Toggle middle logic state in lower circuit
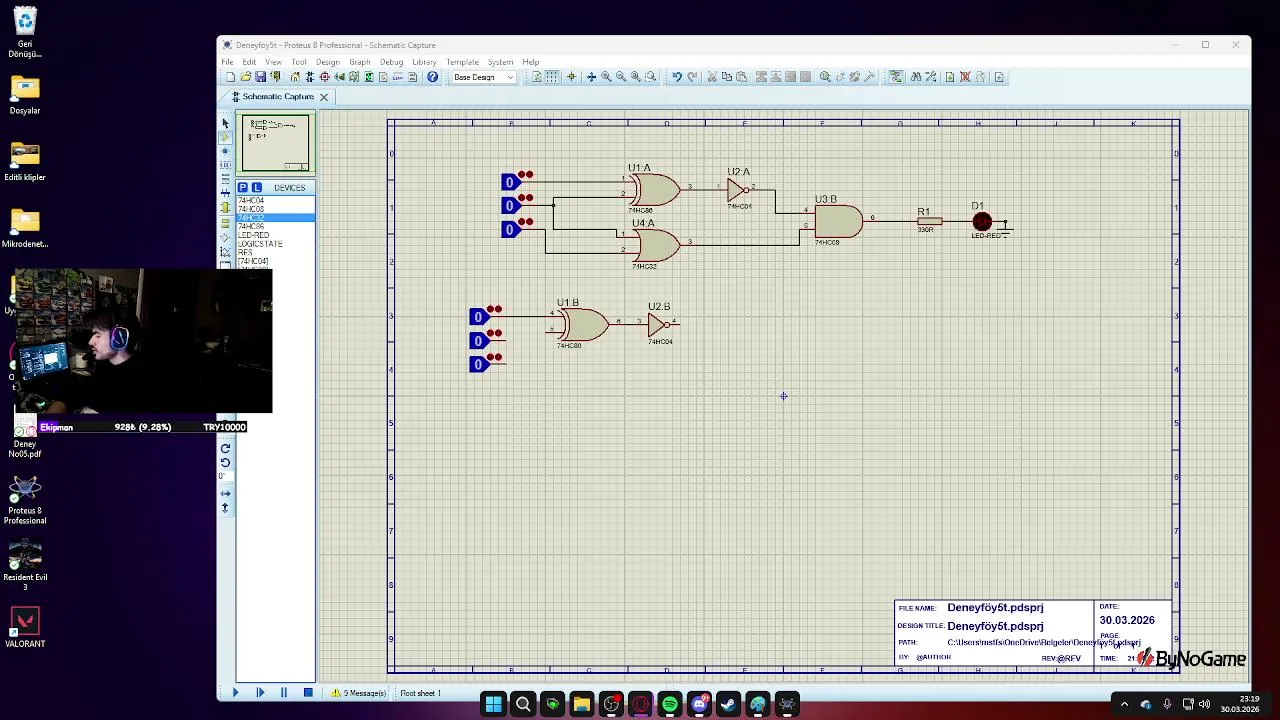1280x720 pixels. click(478, 341)
